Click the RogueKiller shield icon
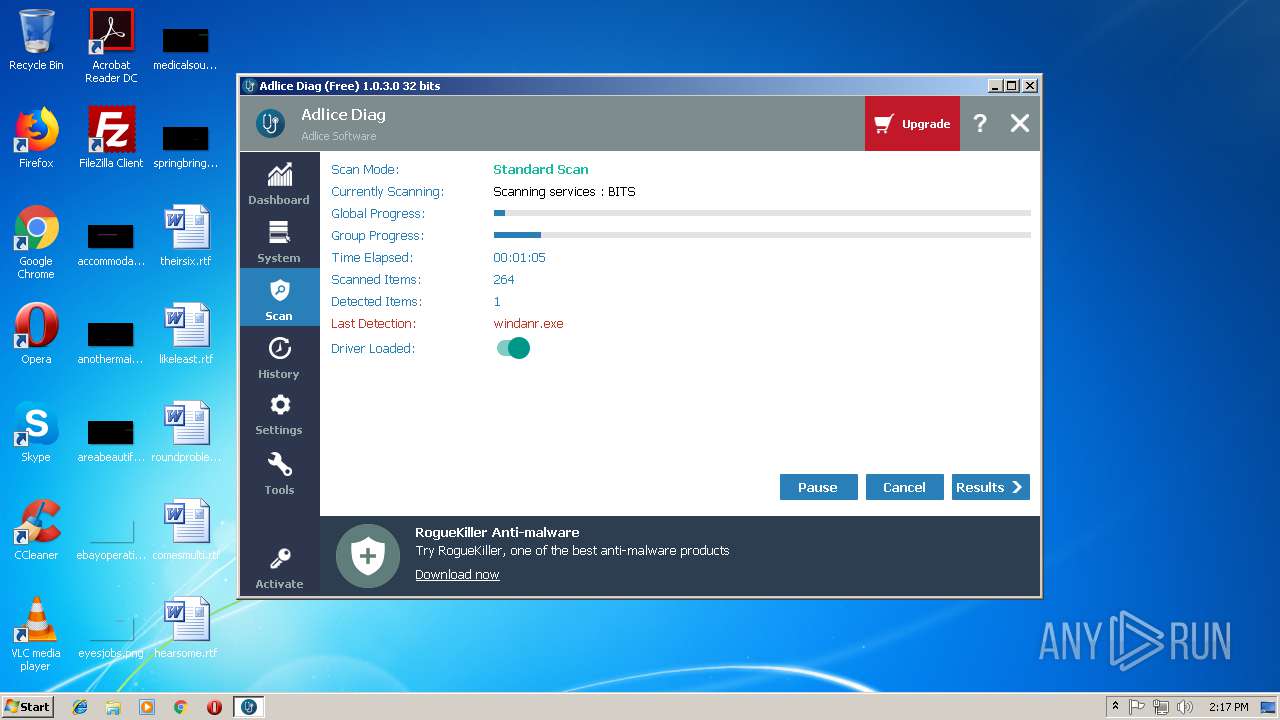The height and width of the screenshot is (720, 1280). point(368,556)
